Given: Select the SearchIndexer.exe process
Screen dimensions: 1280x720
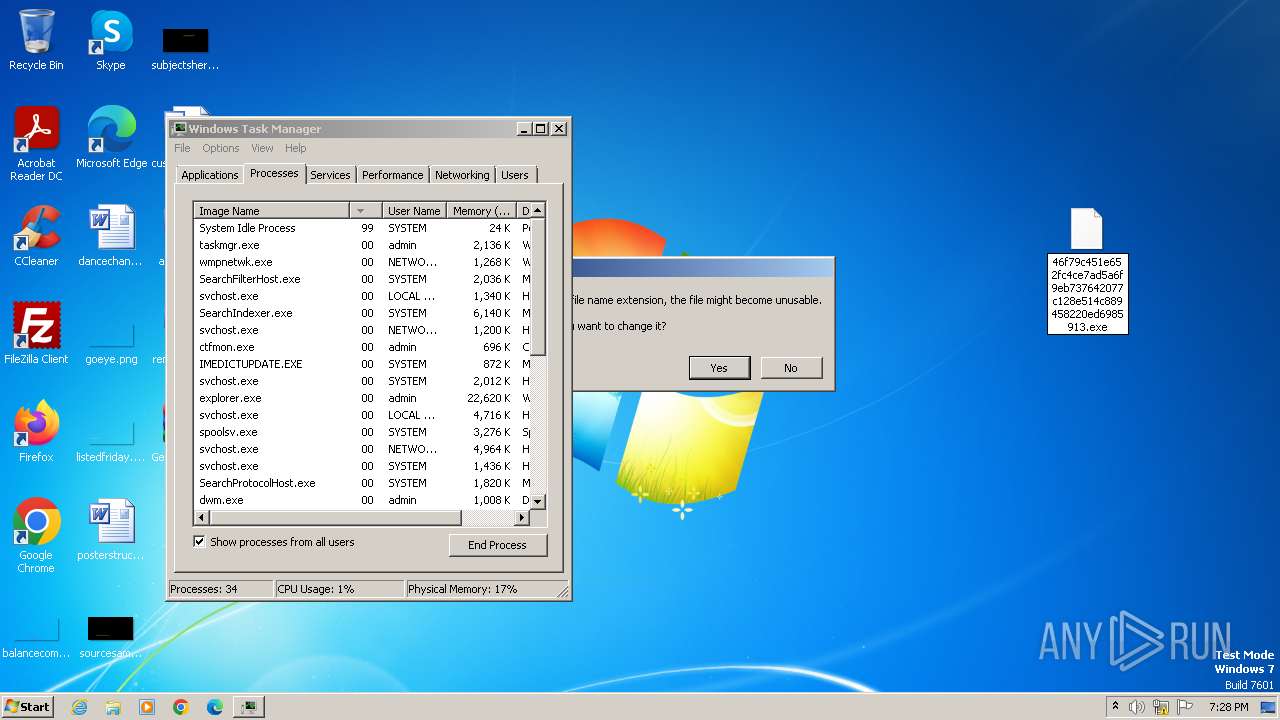Looking at the screenshot, I should coord(361,313).
